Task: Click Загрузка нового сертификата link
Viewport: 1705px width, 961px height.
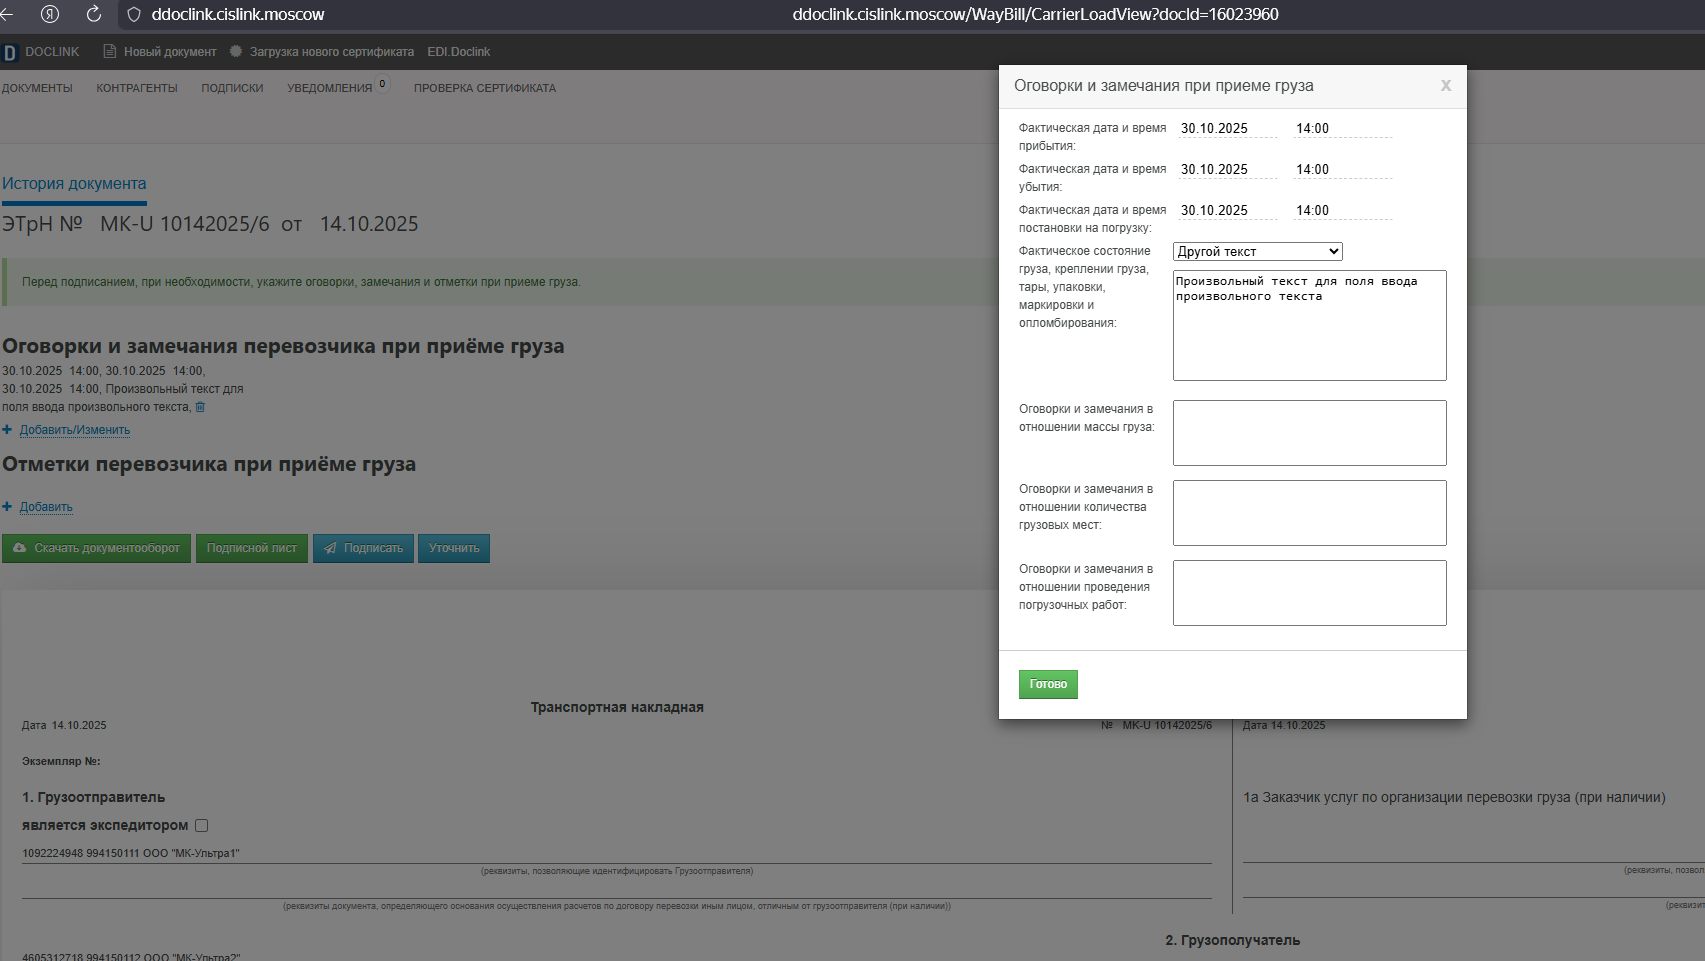Action: 332,52
